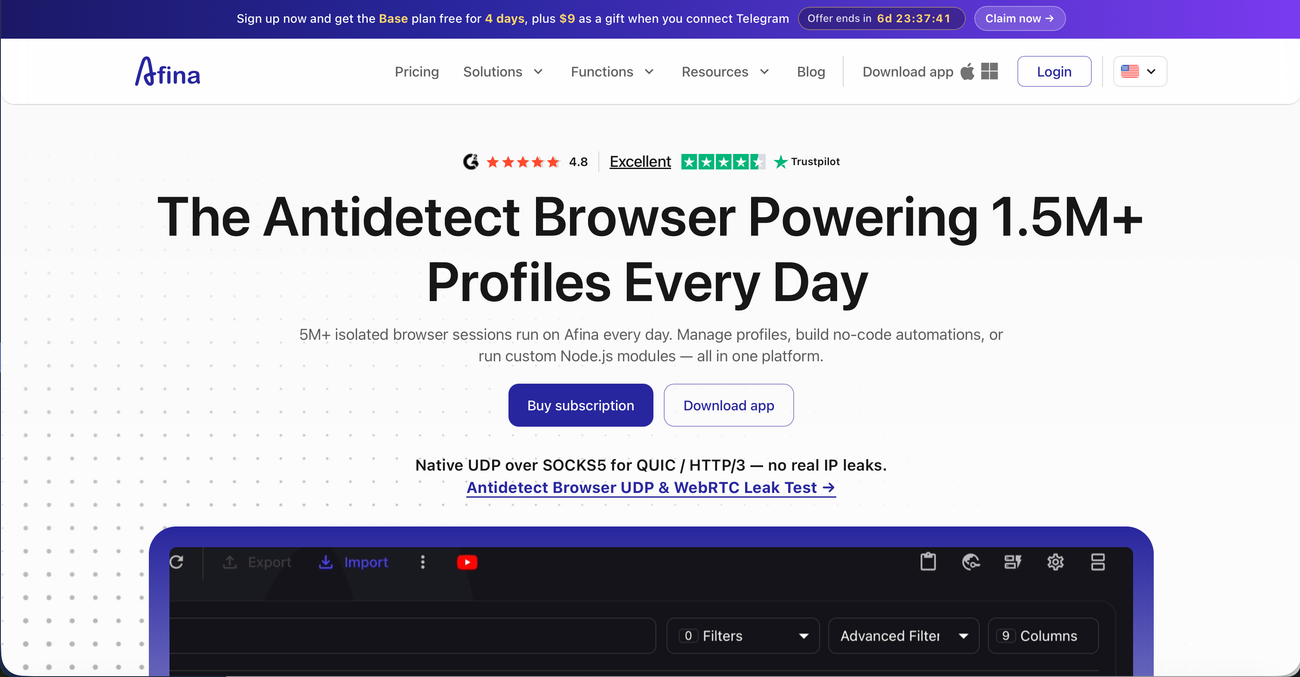1300x677 pixels.
Task: Open the Pricing page
Action: [417, 72]
